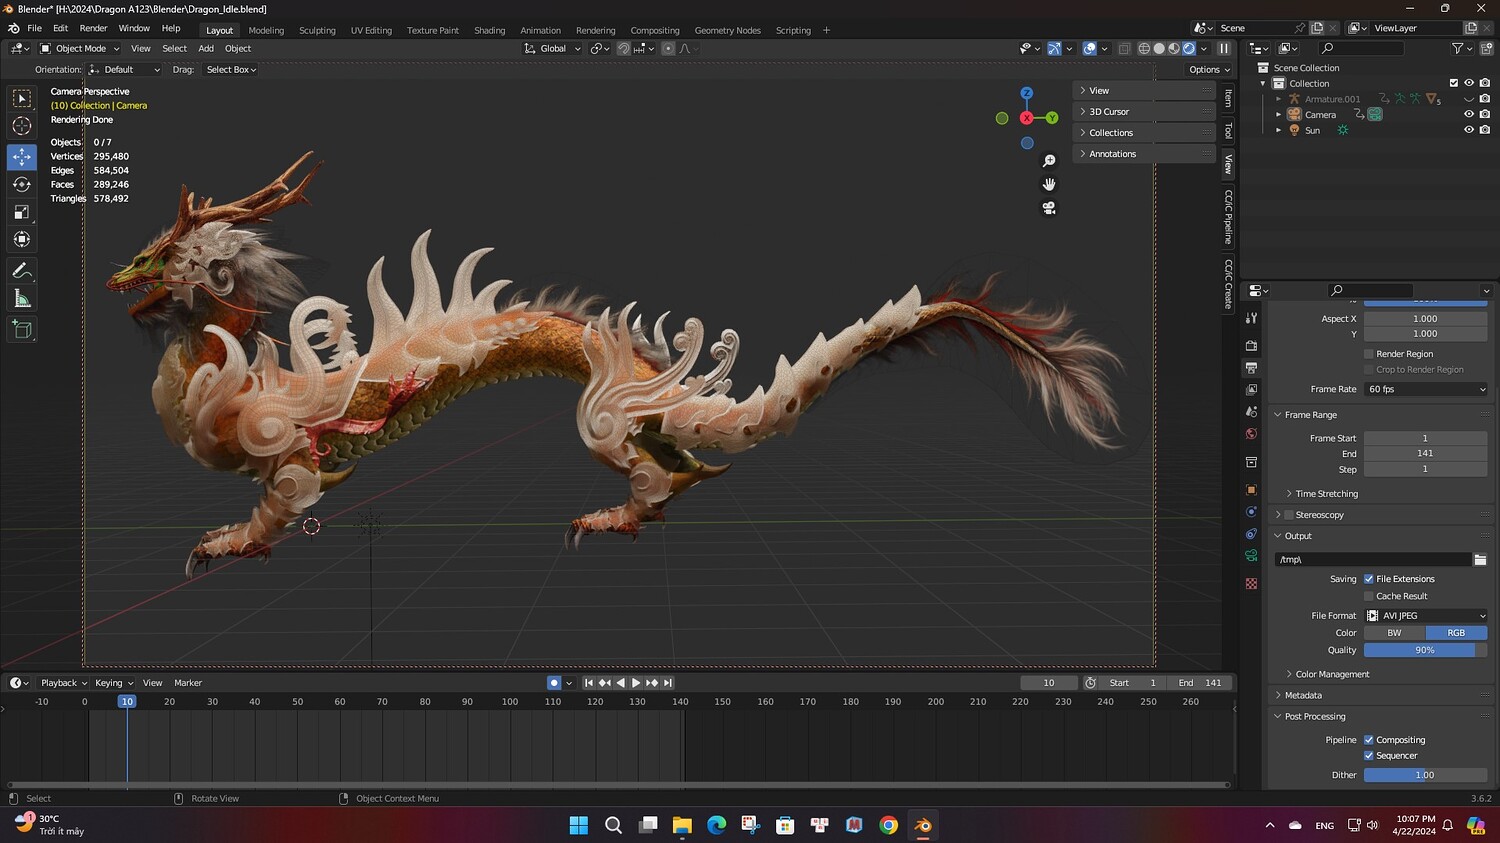Toggle camera view icon in viewport

[x=1049, y=208]
